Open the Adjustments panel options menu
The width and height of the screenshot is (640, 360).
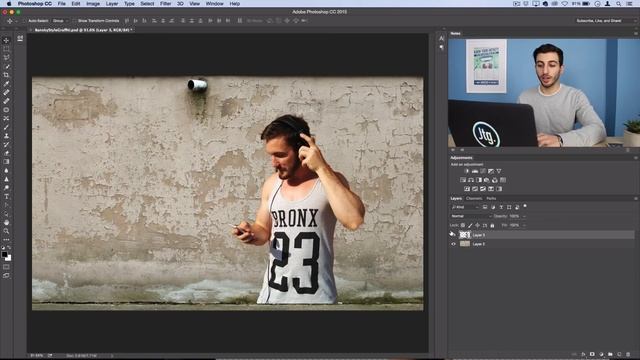point(636,158)
